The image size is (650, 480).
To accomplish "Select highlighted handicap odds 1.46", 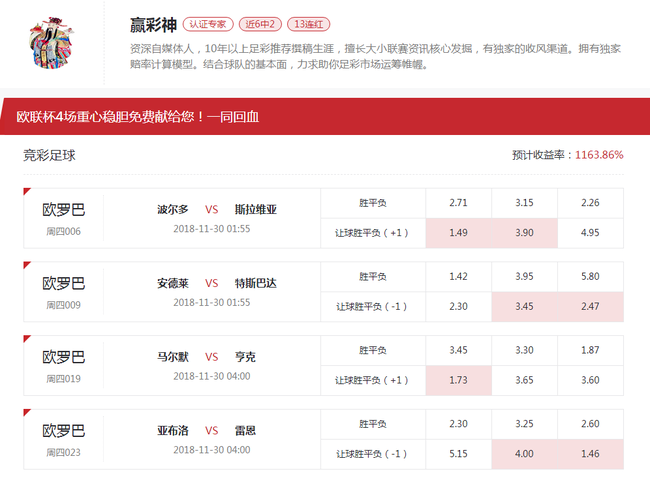I will (x=590, y=454).
